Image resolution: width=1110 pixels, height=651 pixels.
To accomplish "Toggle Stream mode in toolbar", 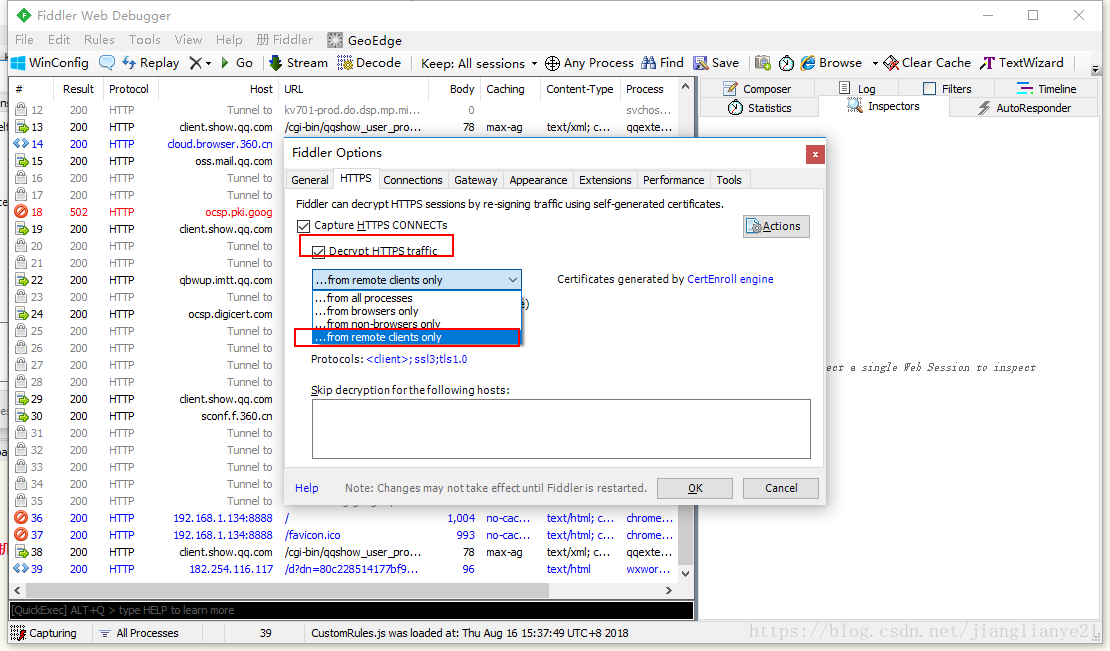I will pyautogui.click(x=298, y=63).
